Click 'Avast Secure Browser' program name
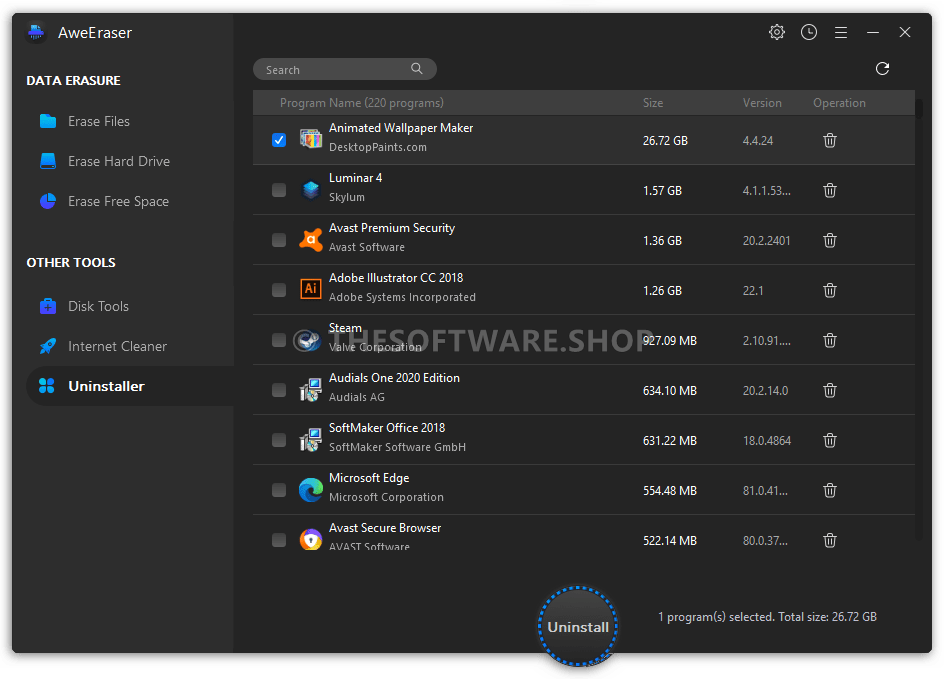 (385, 528)
